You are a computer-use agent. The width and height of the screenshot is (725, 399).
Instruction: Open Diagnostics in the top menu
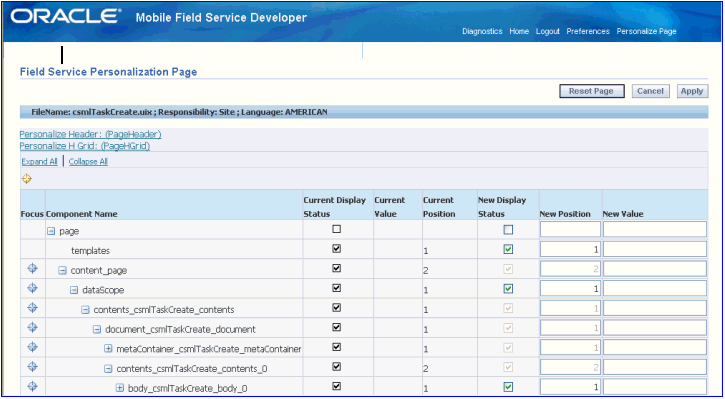[482, 31]
